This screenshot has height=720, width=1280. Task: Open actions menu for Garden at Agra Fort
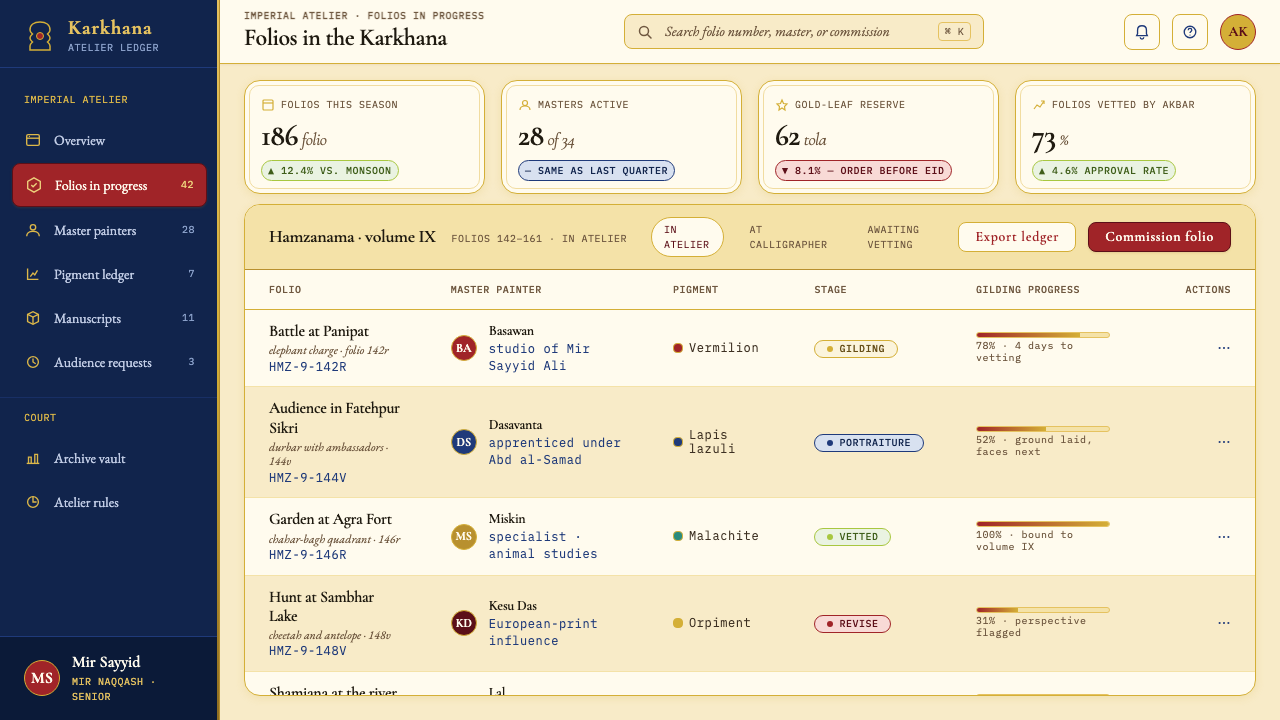pyautogui.click(x=1224, y=537)
